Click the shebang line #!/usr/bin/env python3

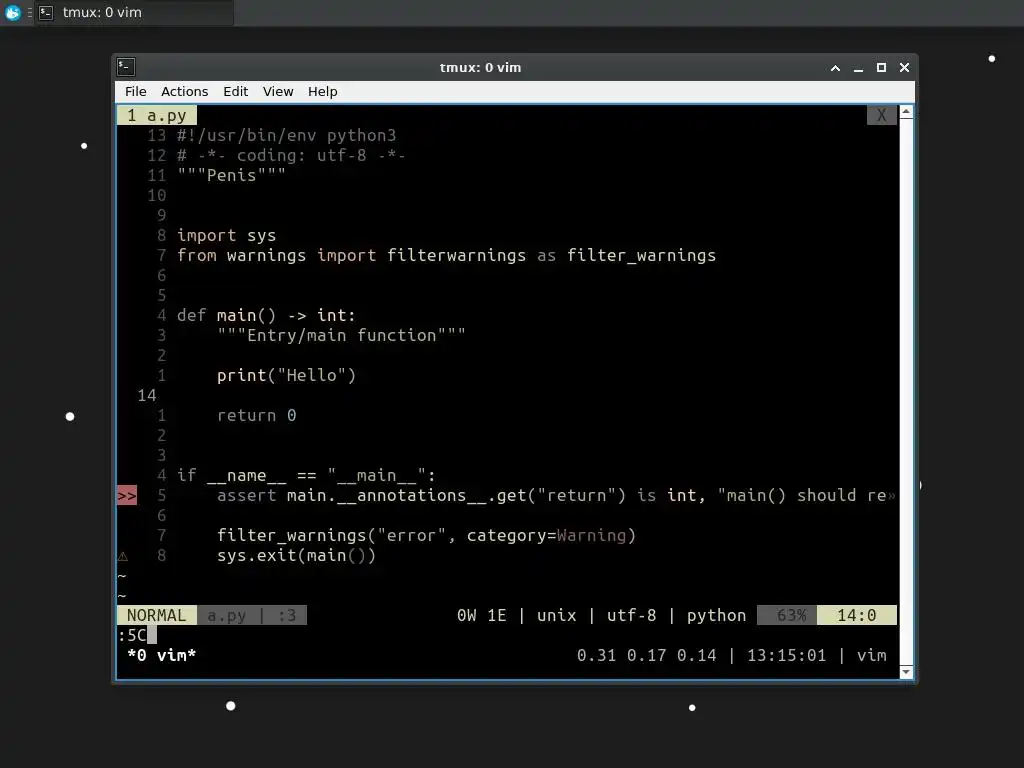287,135
